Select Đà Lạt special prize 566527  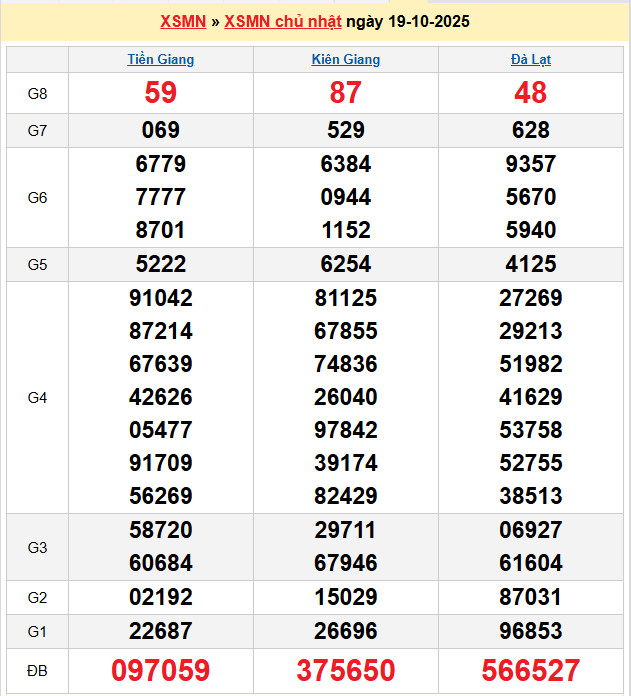tap(530, 670)
